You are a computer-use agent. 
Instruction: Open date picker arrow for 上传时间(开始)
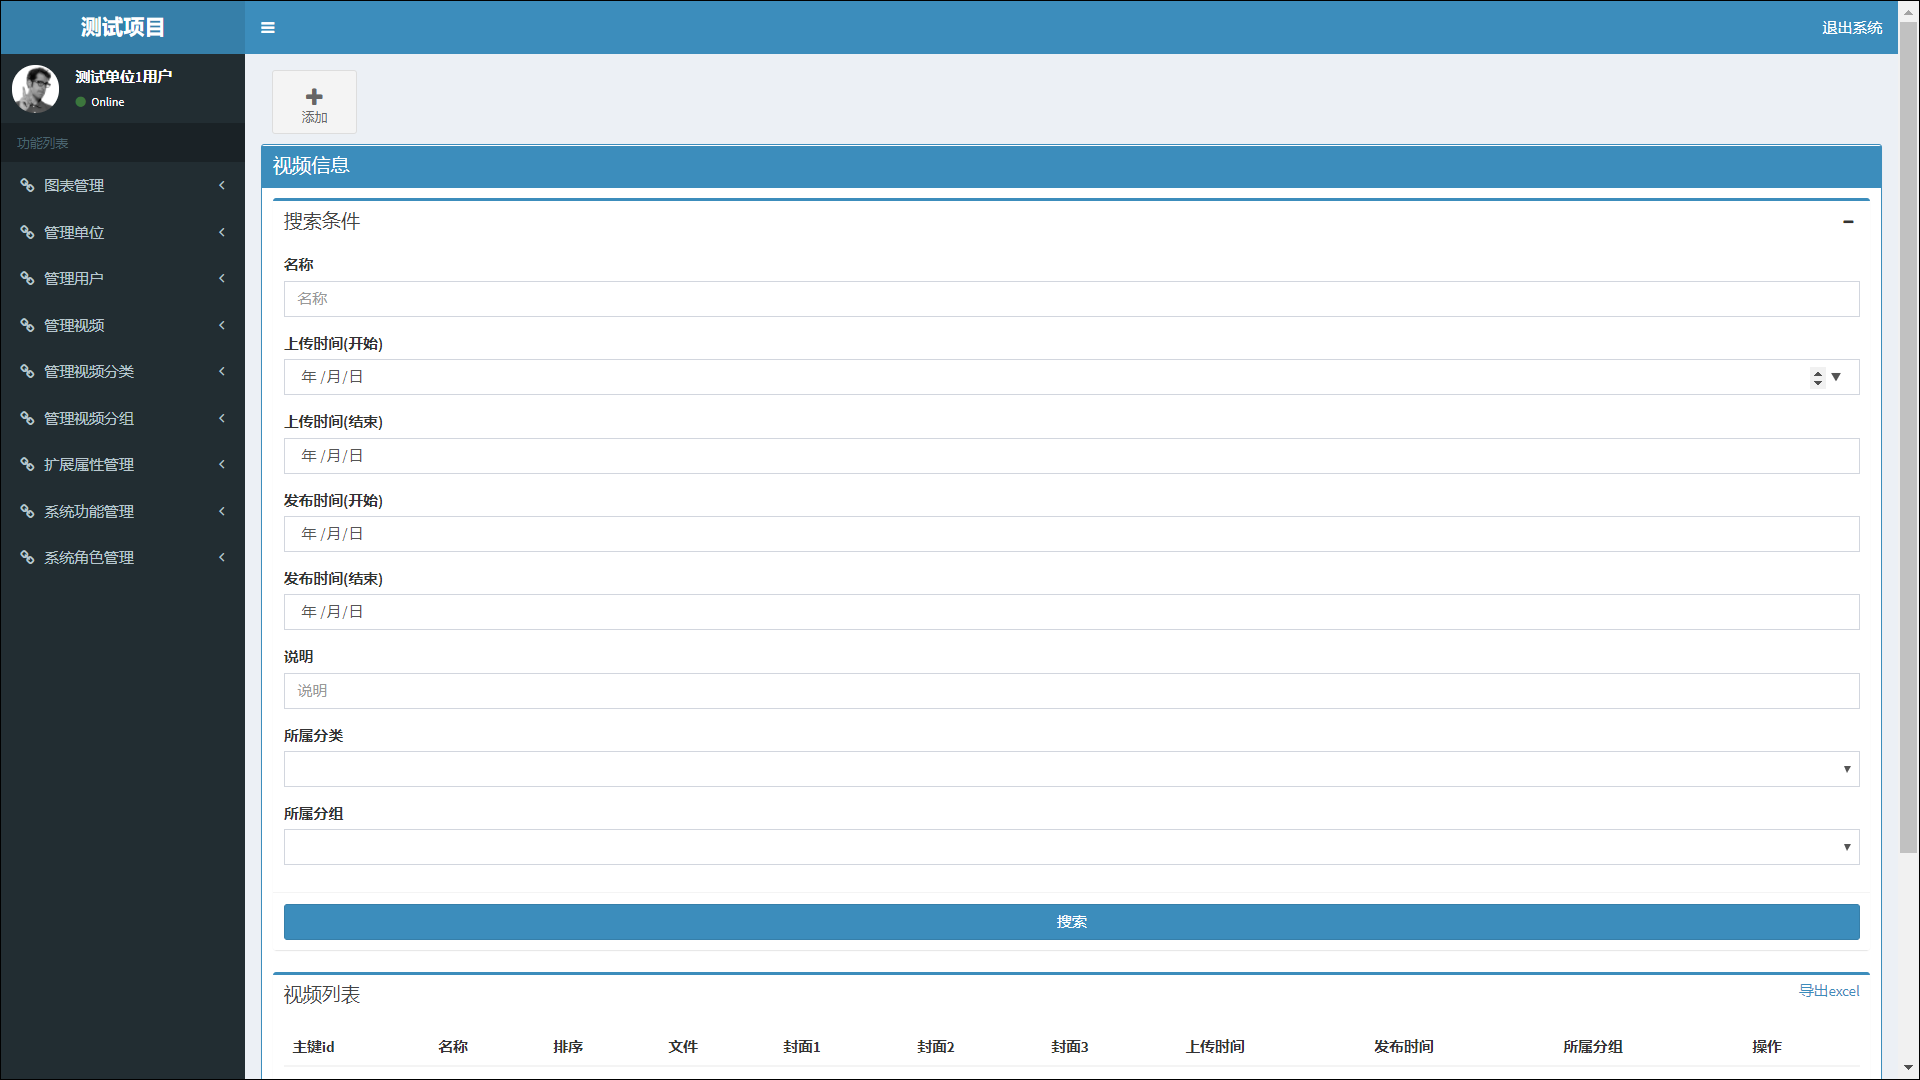[1836, 377]
